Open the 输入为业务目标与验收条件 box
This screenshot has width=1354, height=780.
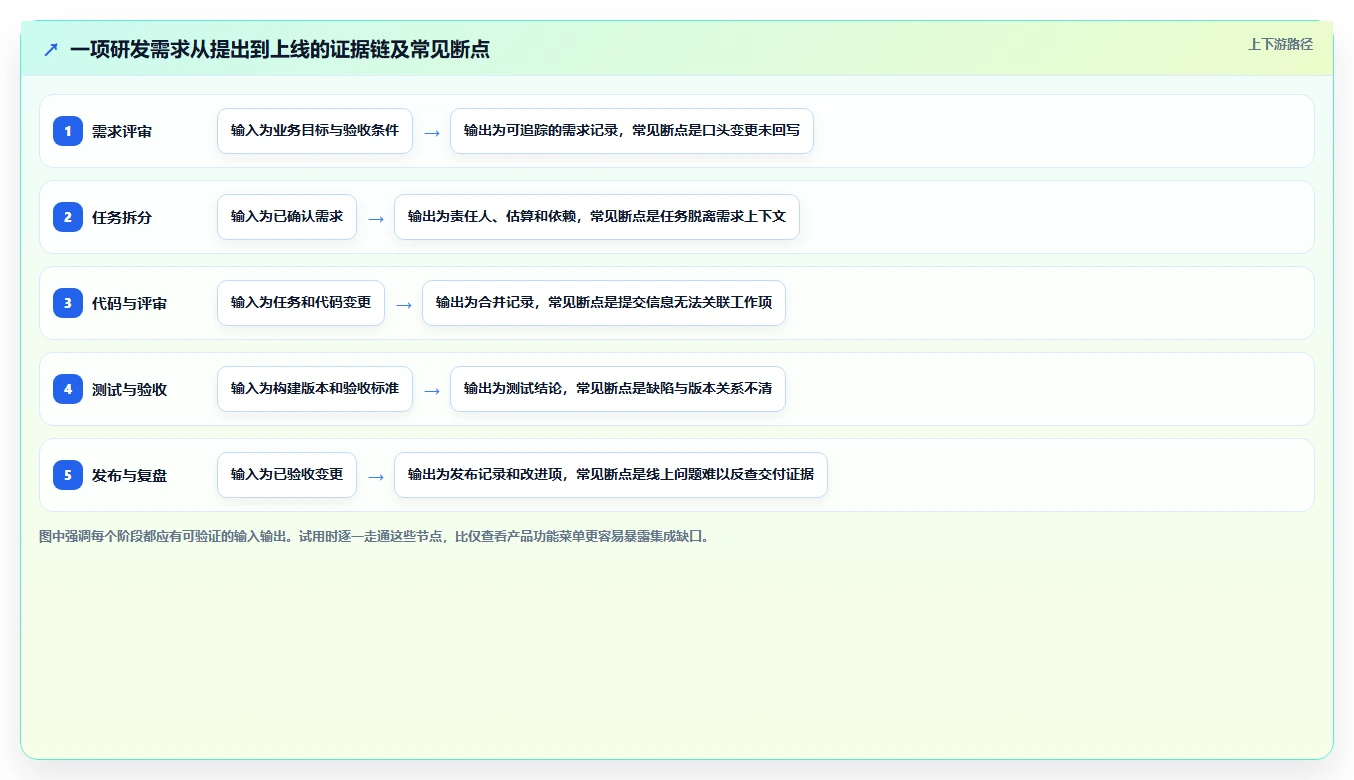[x=315, y=131]
